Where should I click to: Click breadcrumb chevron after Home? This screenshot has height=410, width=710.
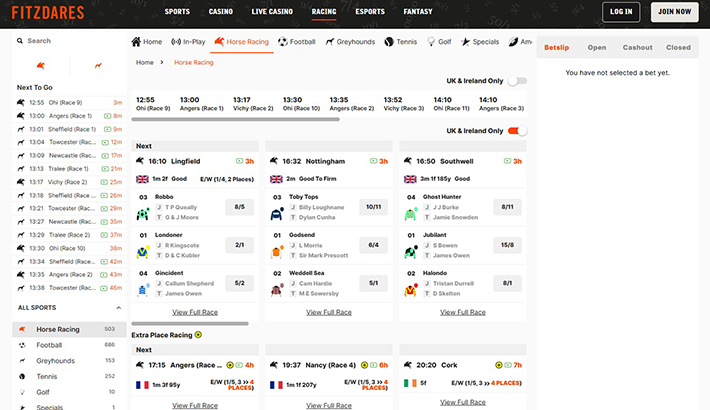[x=162, y=63]
